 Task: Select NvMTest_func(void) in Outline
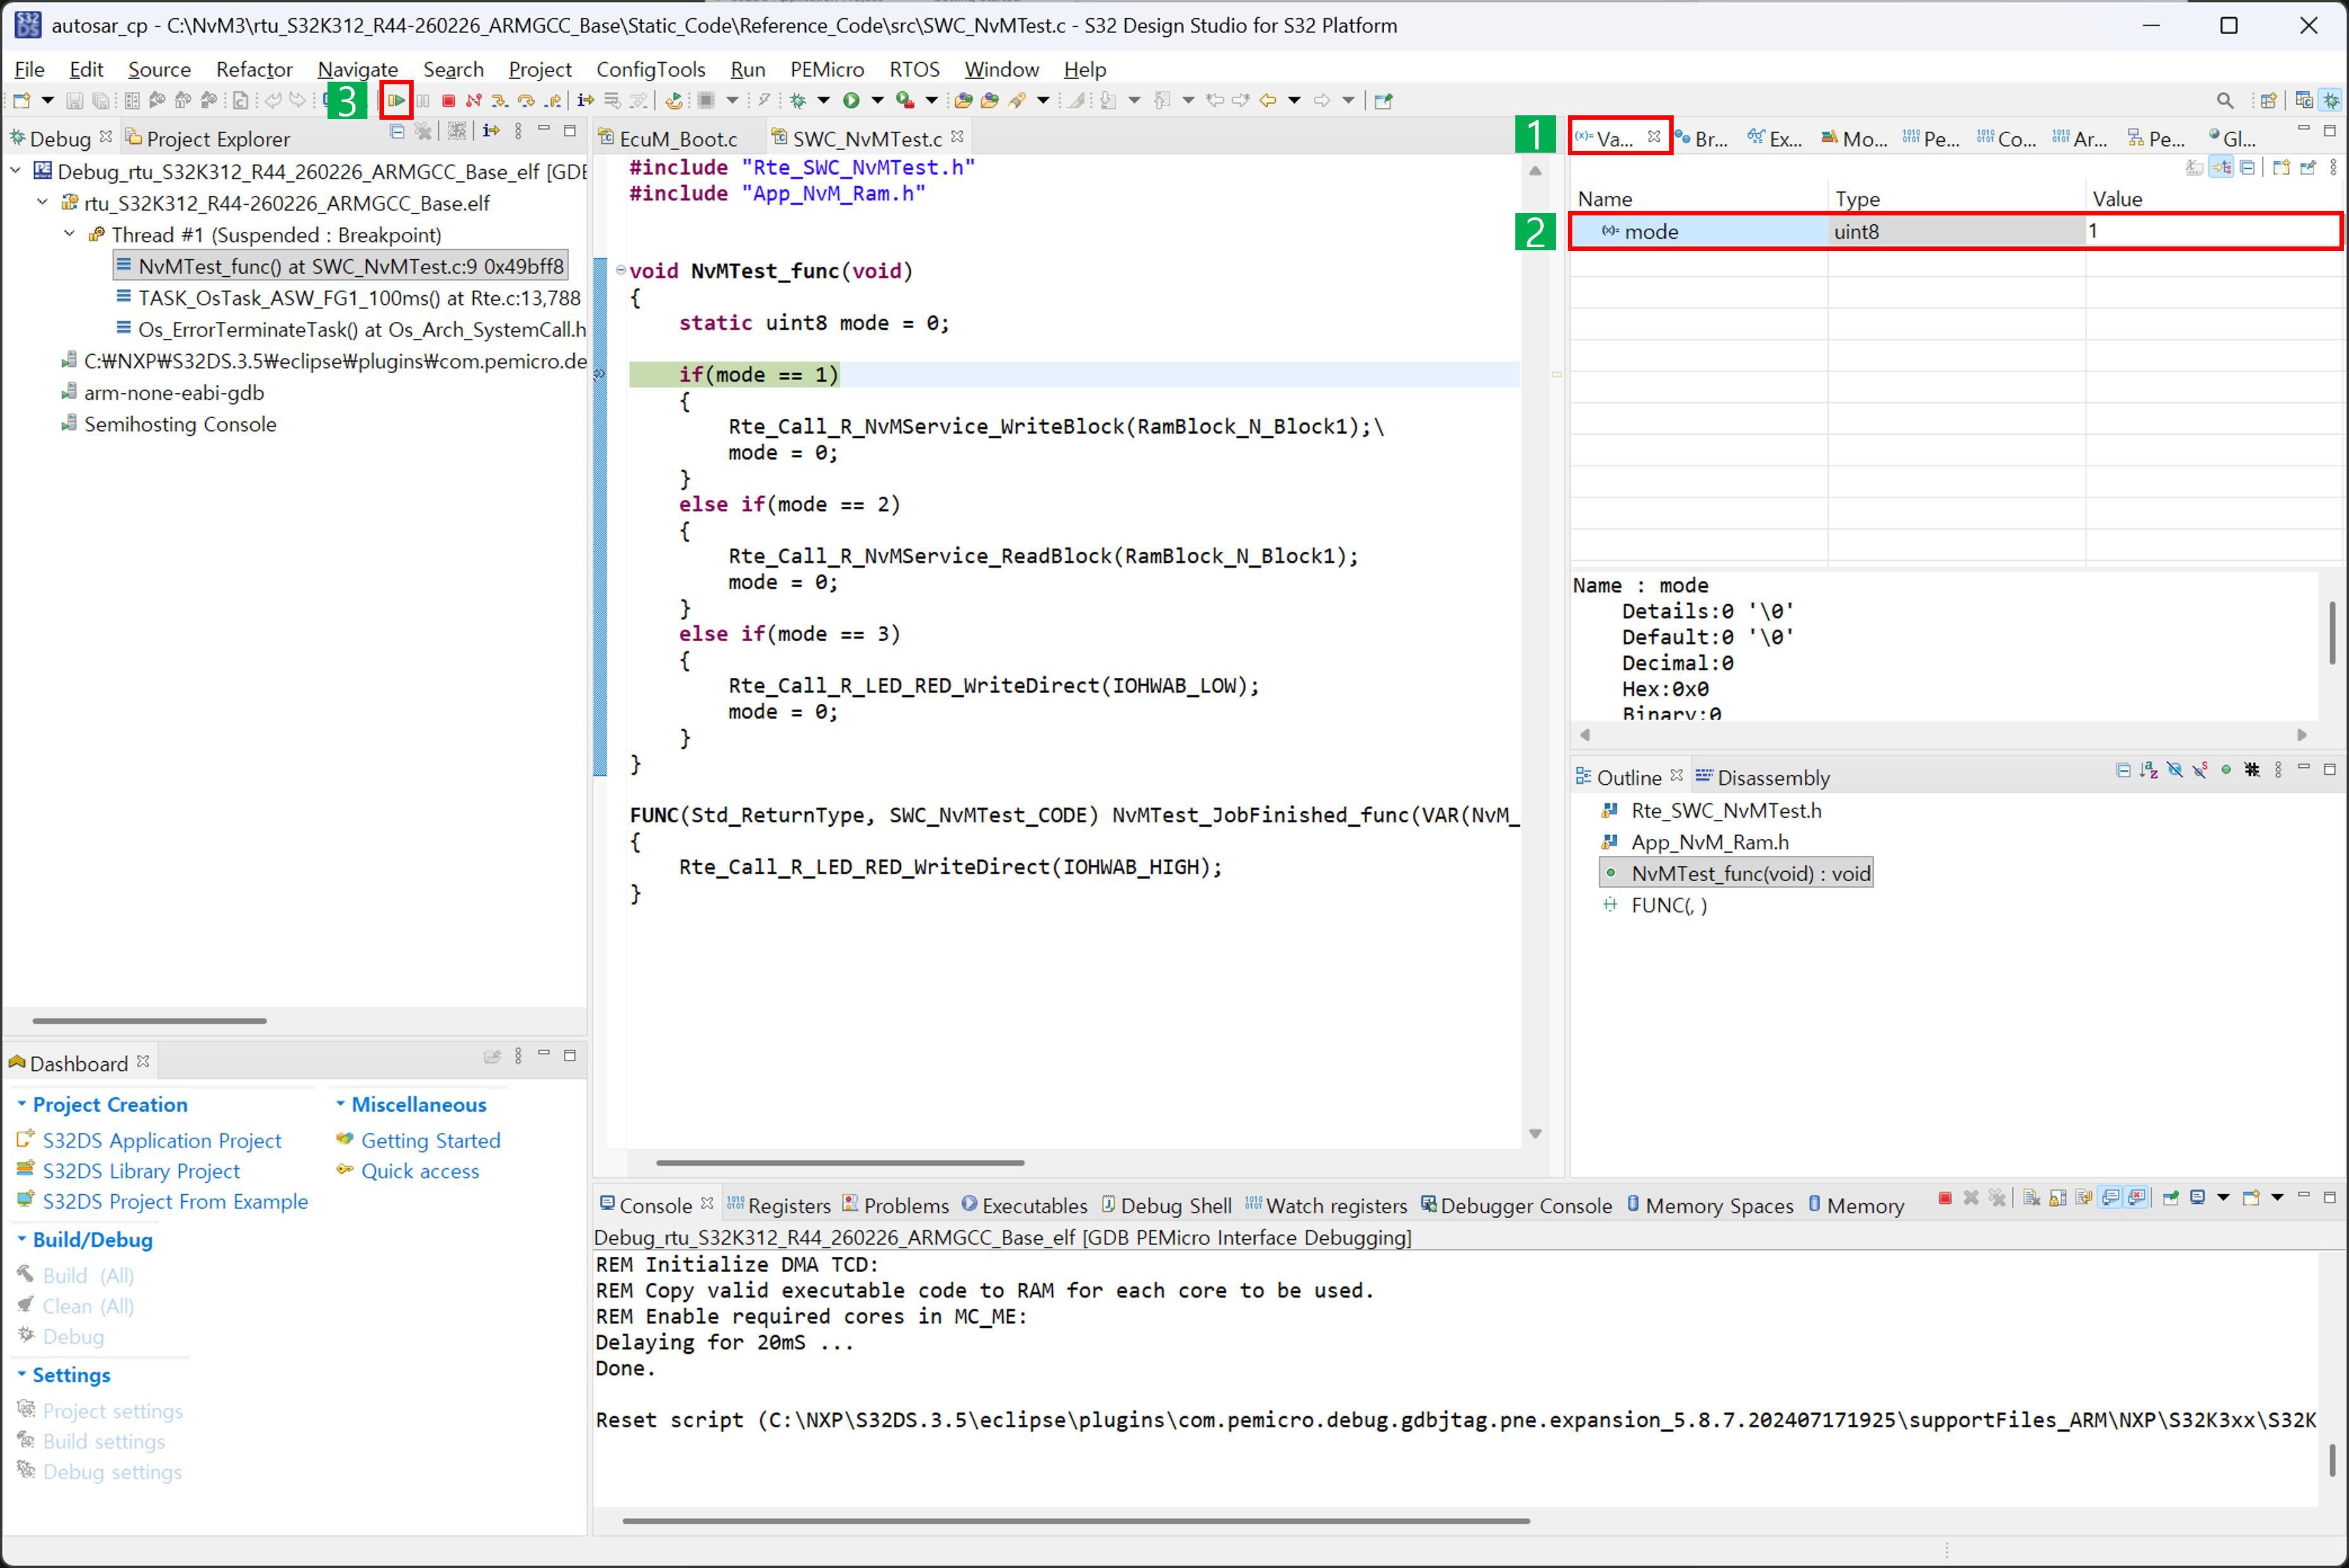click(x=1736, y=873)
